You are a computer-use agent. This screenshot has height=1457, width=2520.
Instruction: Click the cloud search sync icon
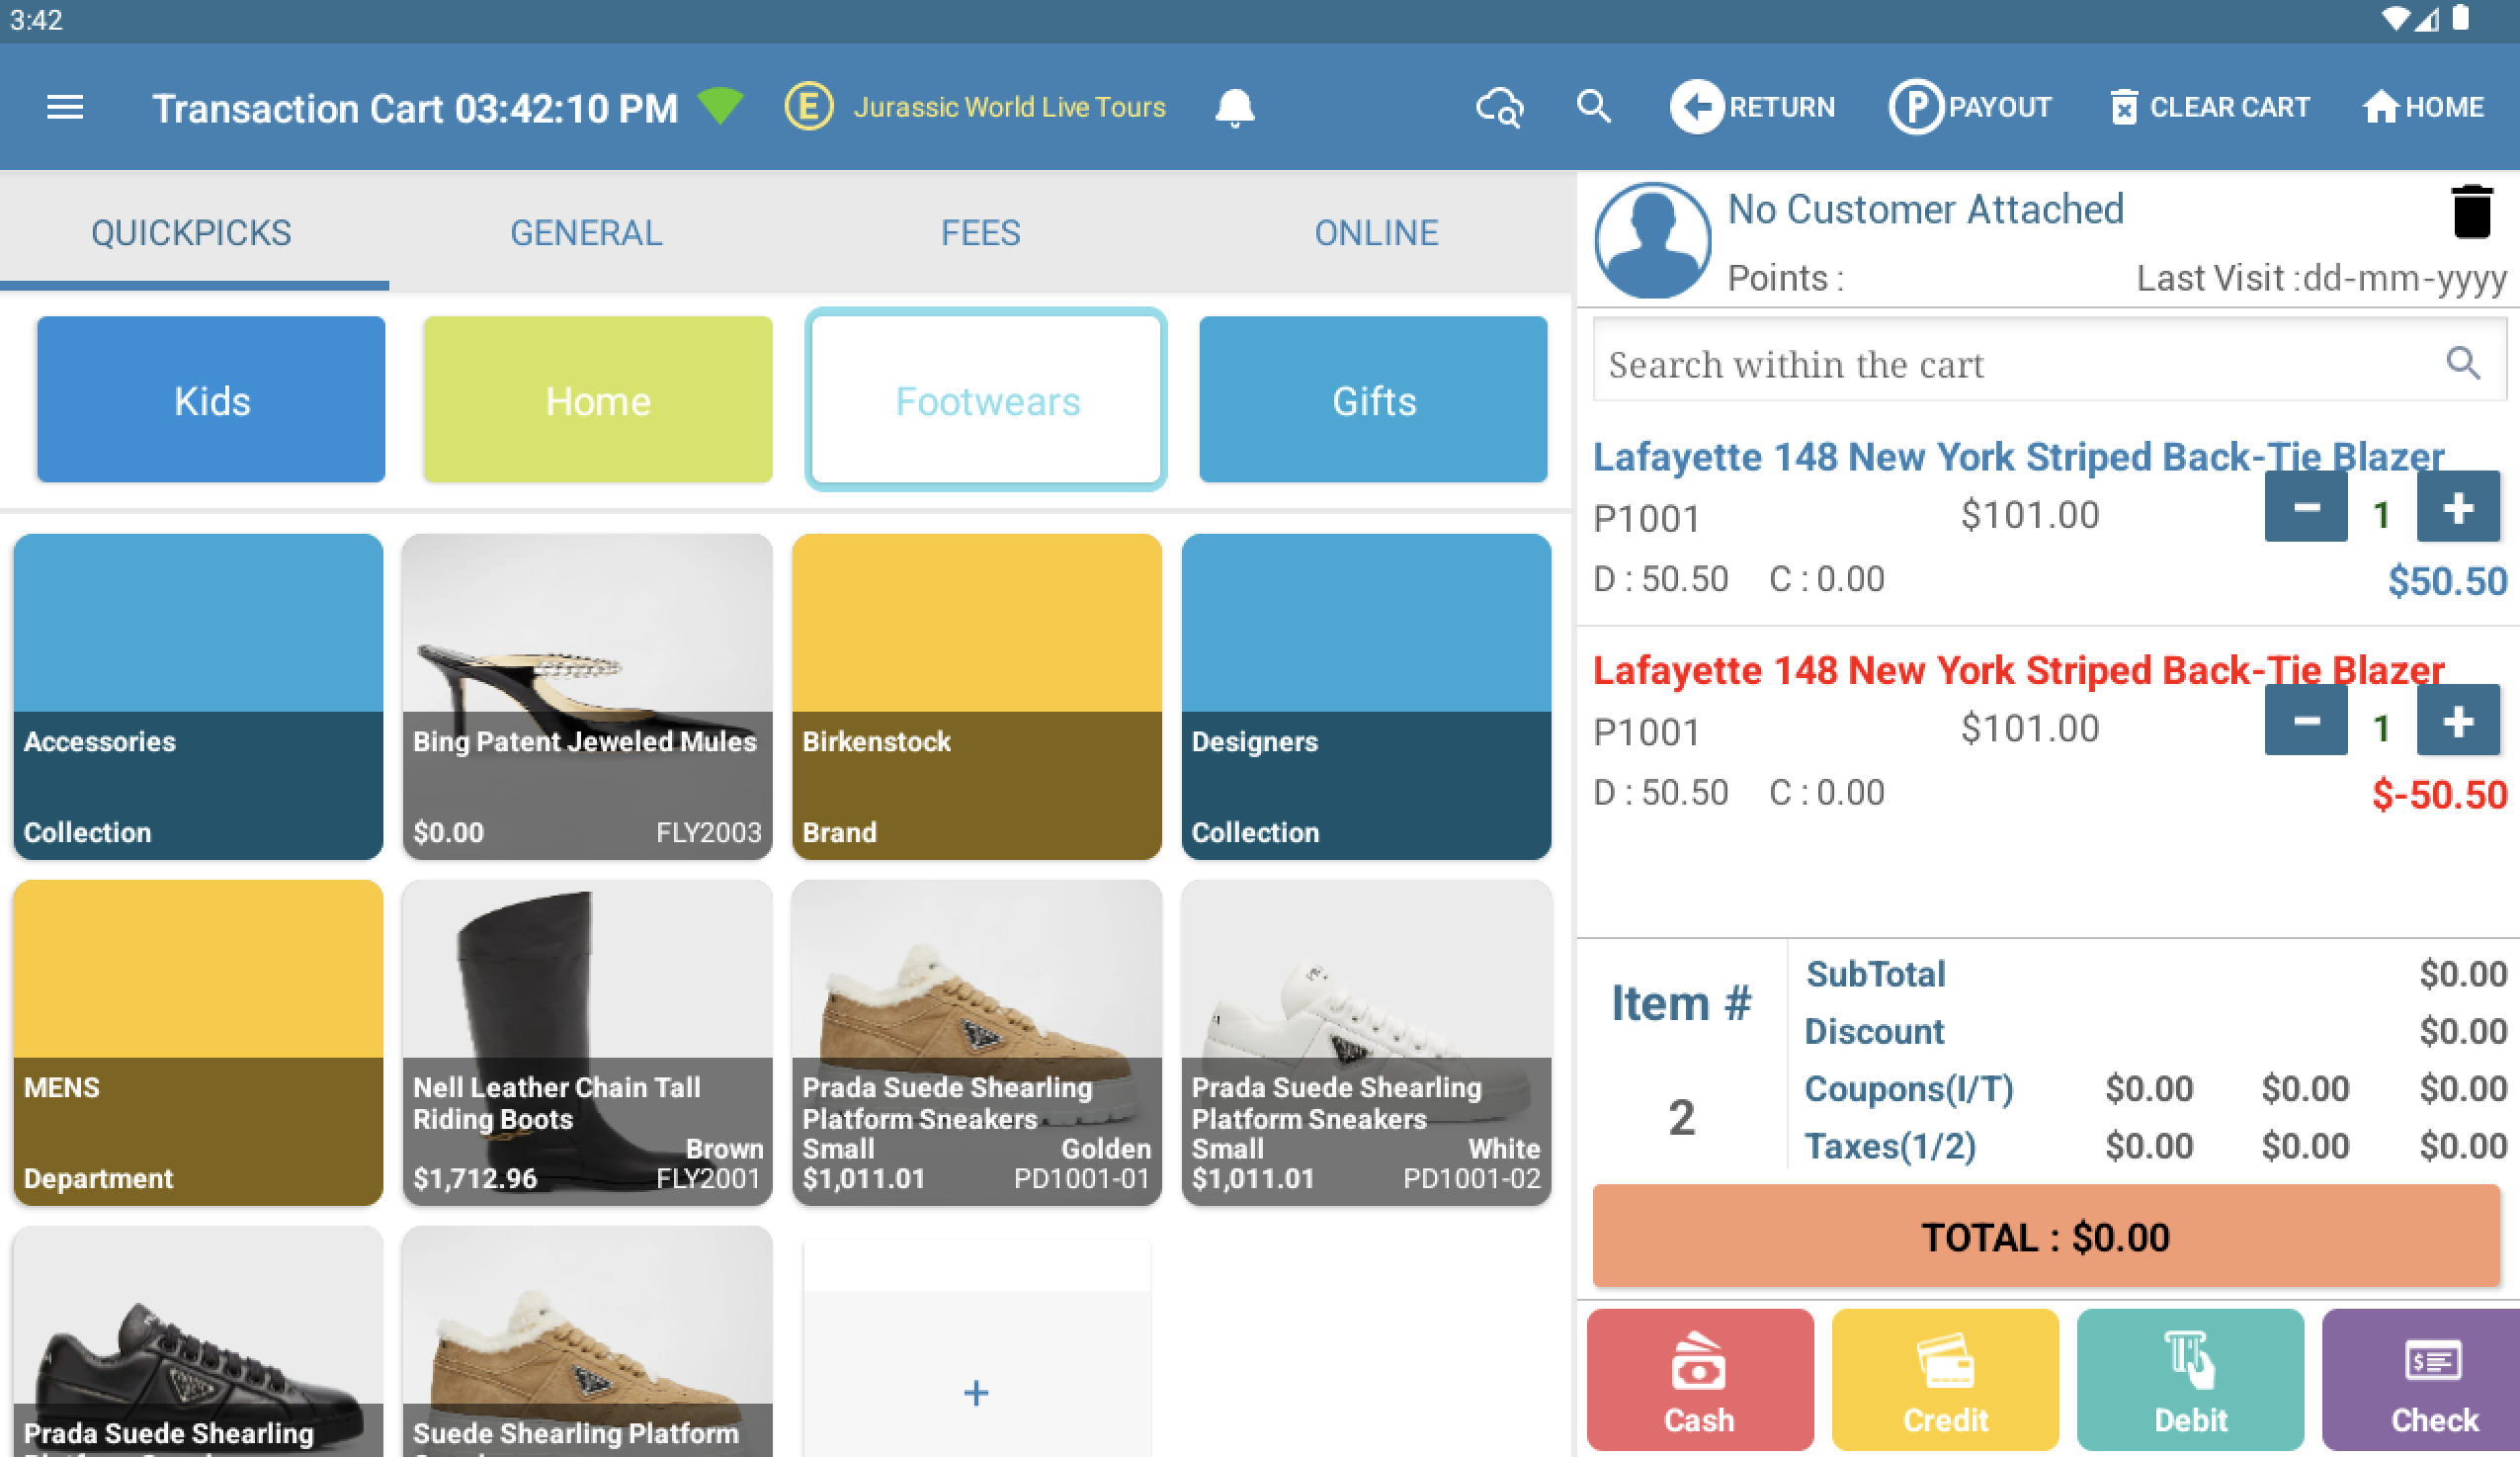pyautogui.click(x=1499, y=107)
